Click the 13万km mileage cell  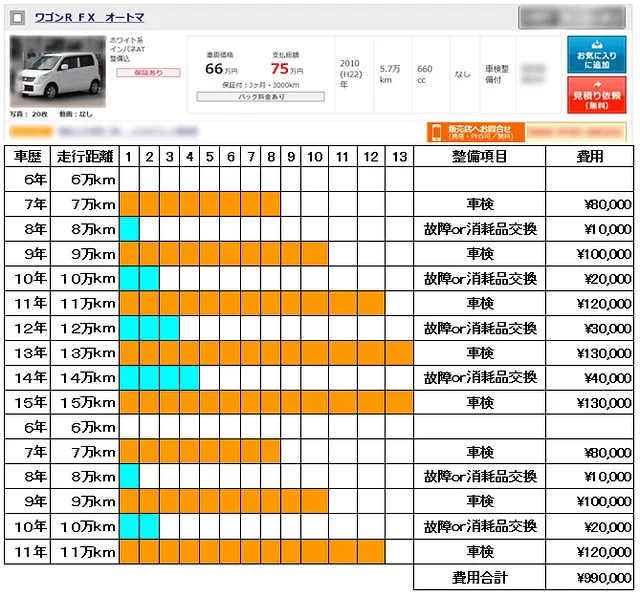tap(85, 353)
